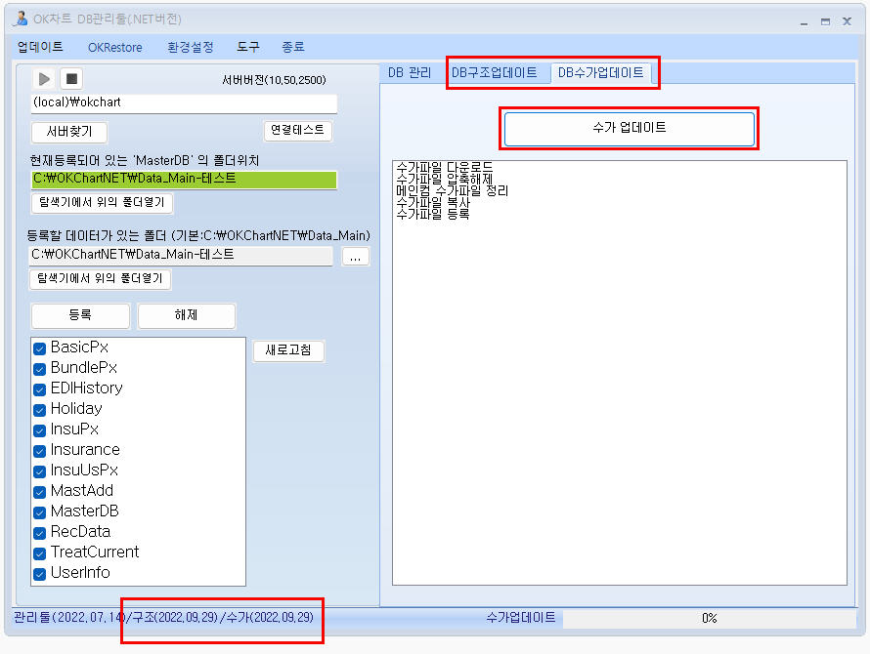This screenshot has width=870, height=654.
Task: Click the server name field (local)\okchart
Action: [184, 103]
